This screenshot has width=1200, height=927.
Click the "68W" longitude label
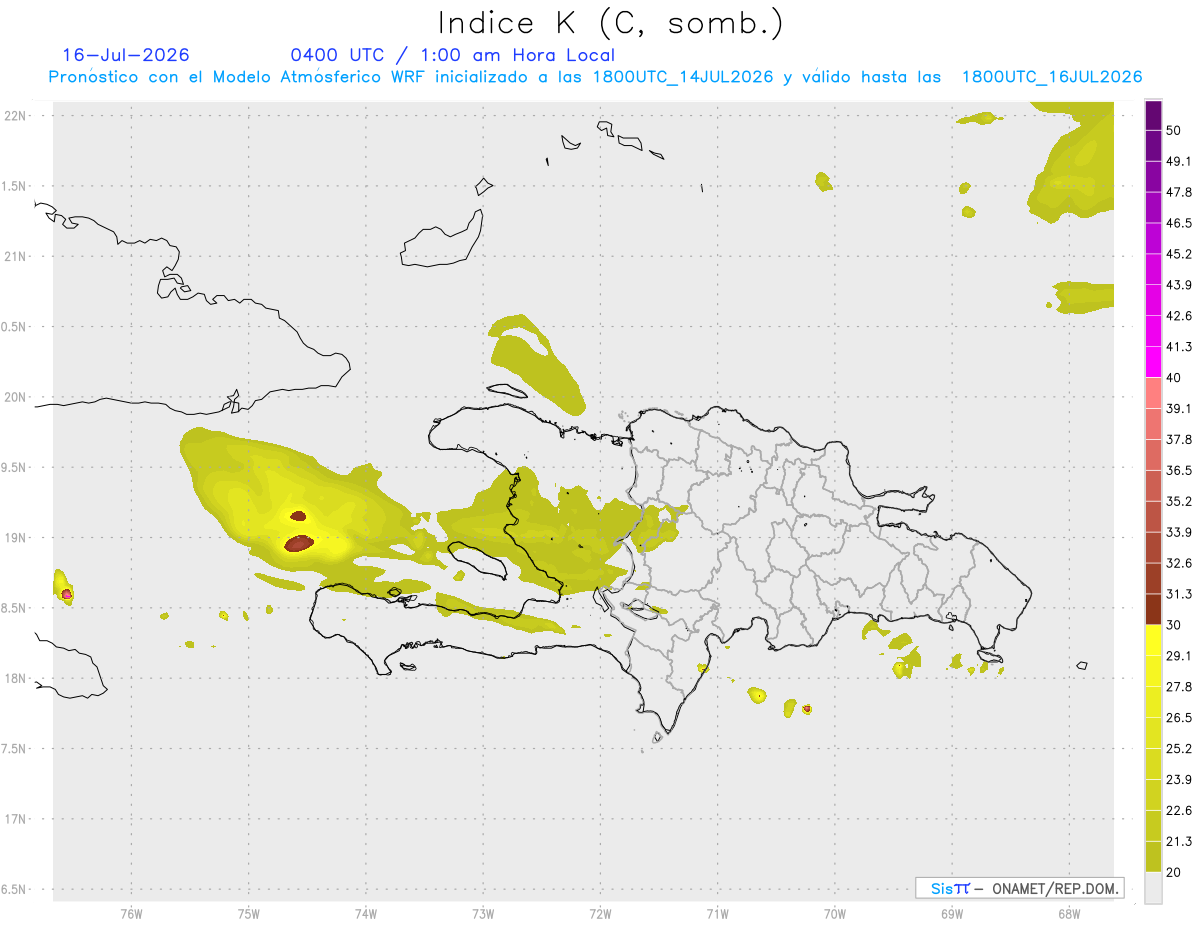tap(1069, 913)
